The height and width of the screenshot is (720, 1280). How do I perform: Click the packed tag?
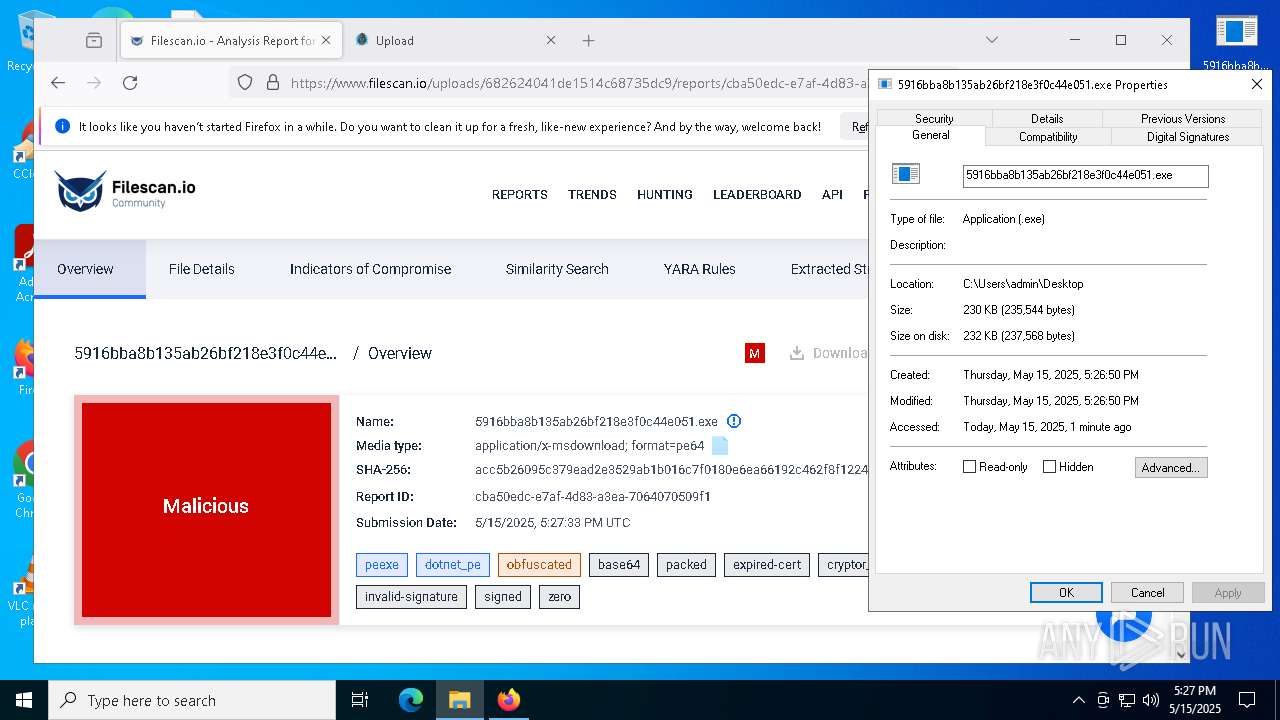pos(686,565)
